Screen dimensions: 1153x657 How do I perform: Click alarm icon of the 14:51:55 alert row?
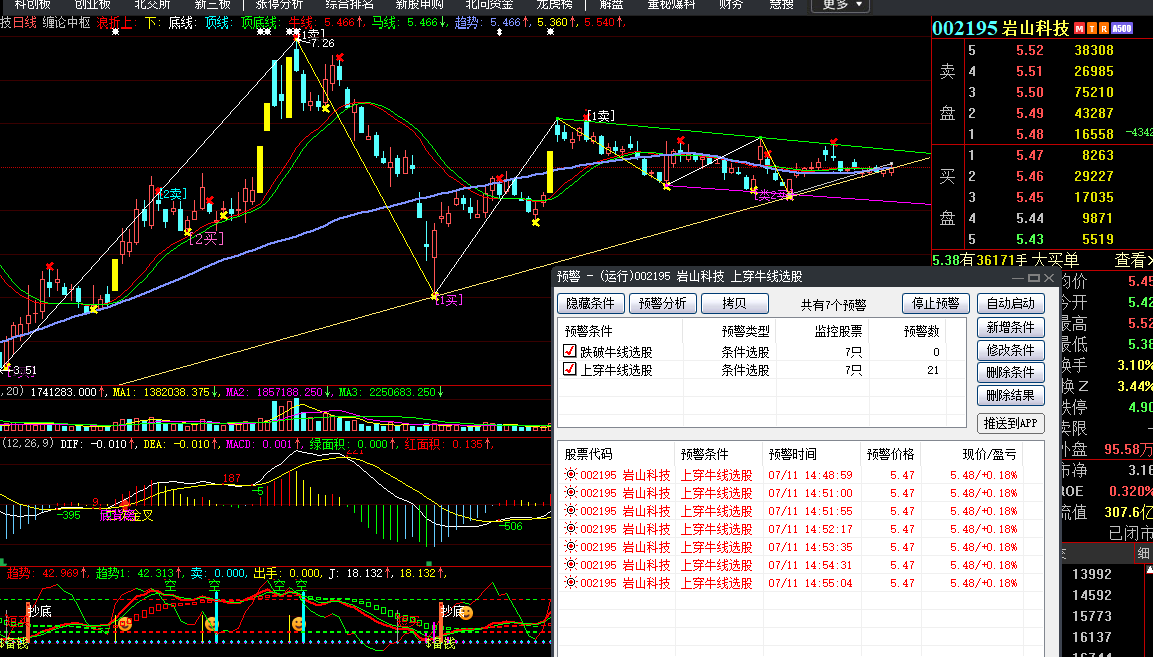pos(571,511)
